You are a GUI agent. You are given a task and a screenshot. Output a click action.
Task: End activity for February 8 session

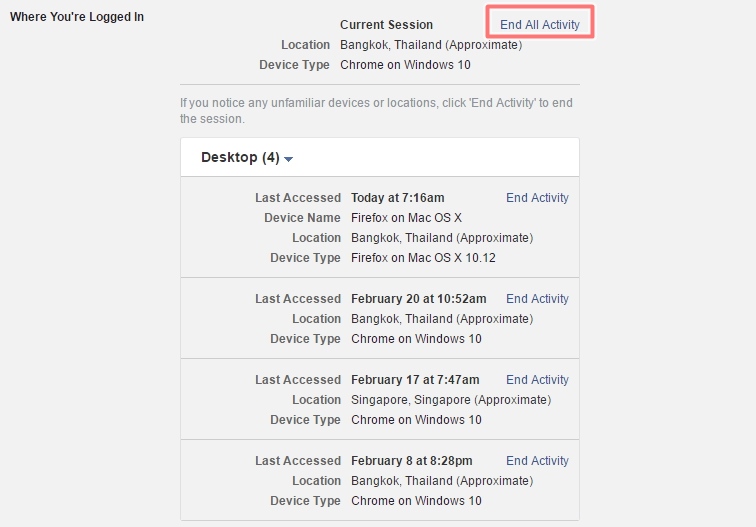tap(537, 461)
